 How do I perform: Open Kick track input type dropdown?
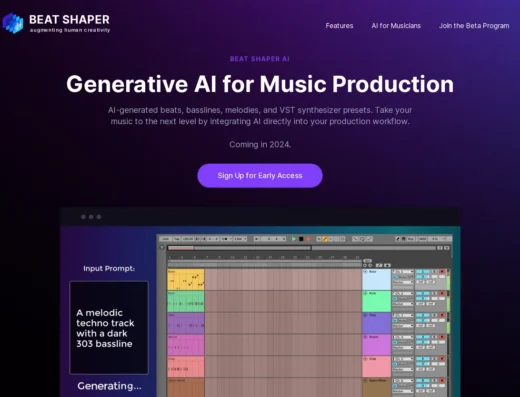click(403, 293)
